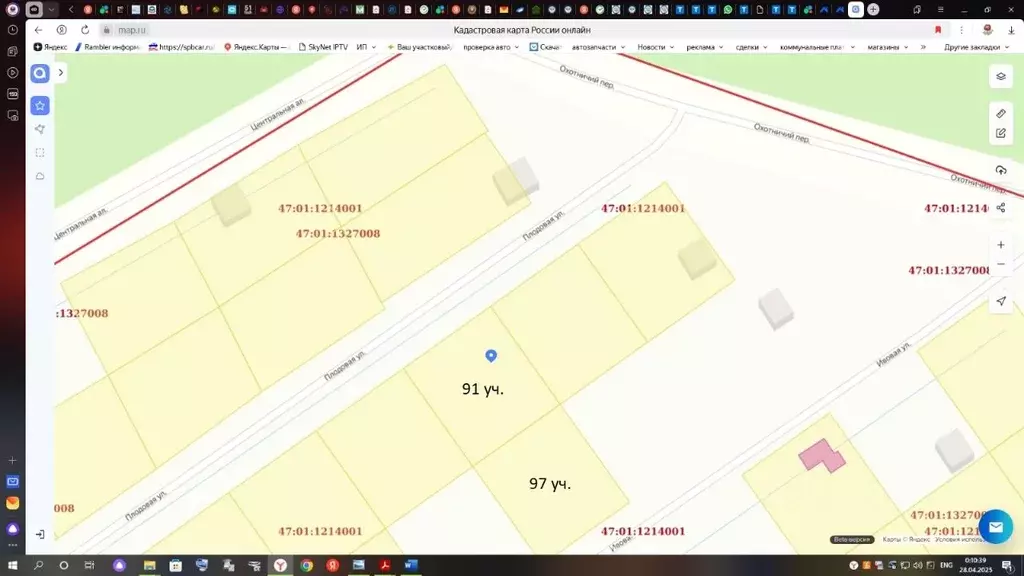Expand the сделки bookmarks folder
This screenshot has height=576, width=1024.
[x=751, y=47]
